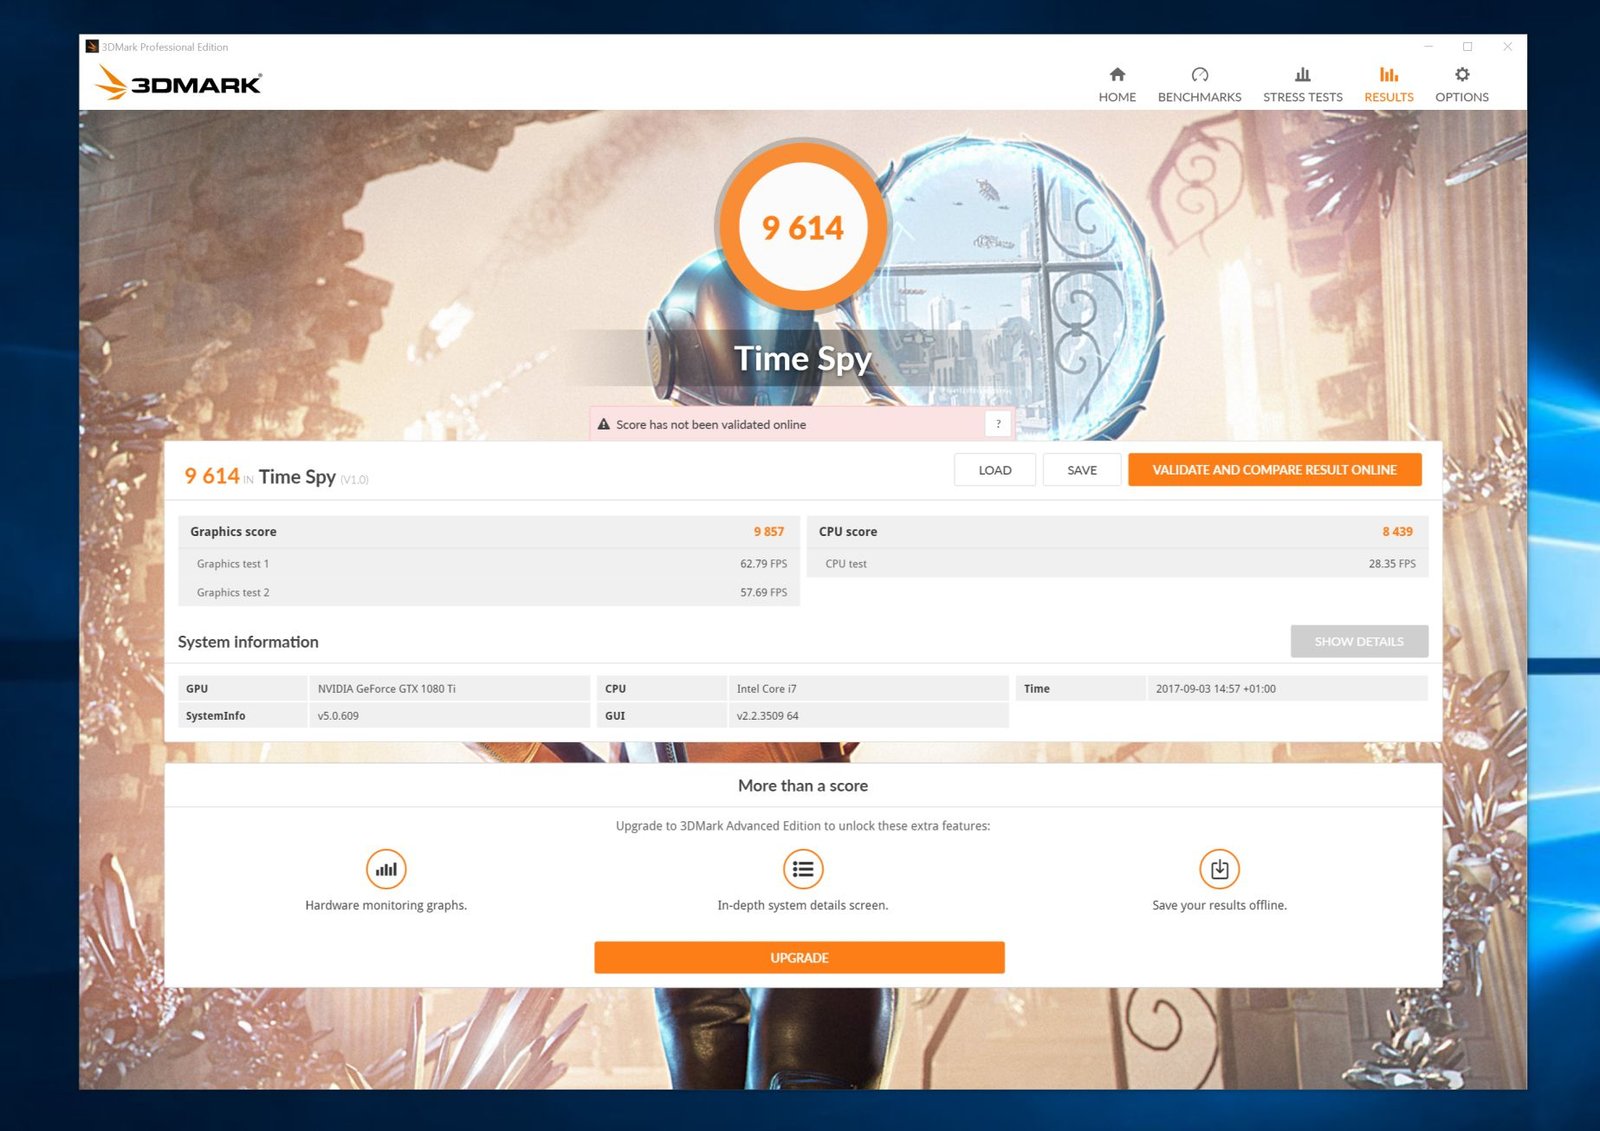Click the 57.69 FPS value
Viewport: 1600px width, 1131px height.
[763, 593]
